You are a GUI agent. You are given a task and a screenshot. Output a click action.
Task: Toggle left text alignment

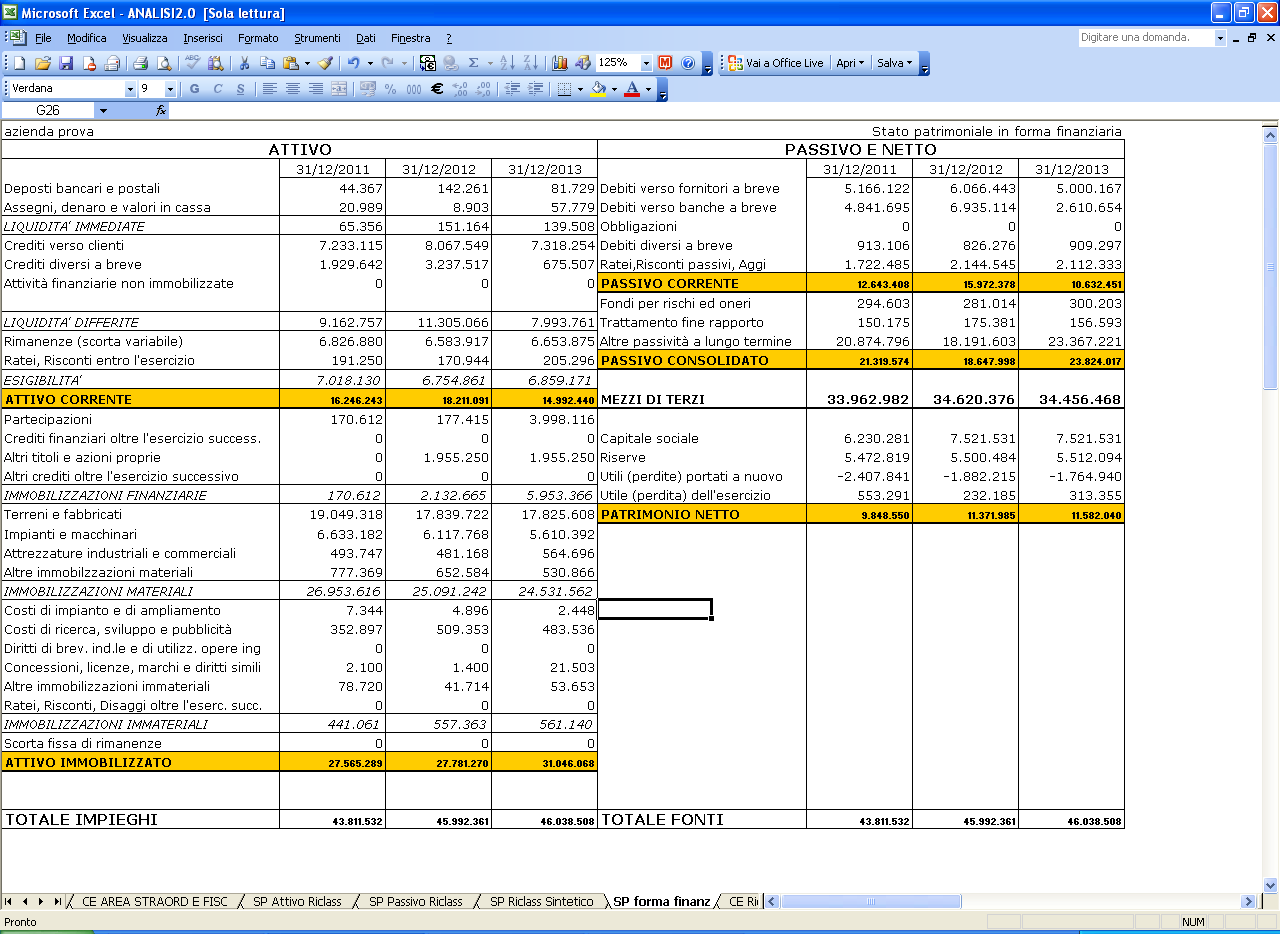(x=269, y=89)
